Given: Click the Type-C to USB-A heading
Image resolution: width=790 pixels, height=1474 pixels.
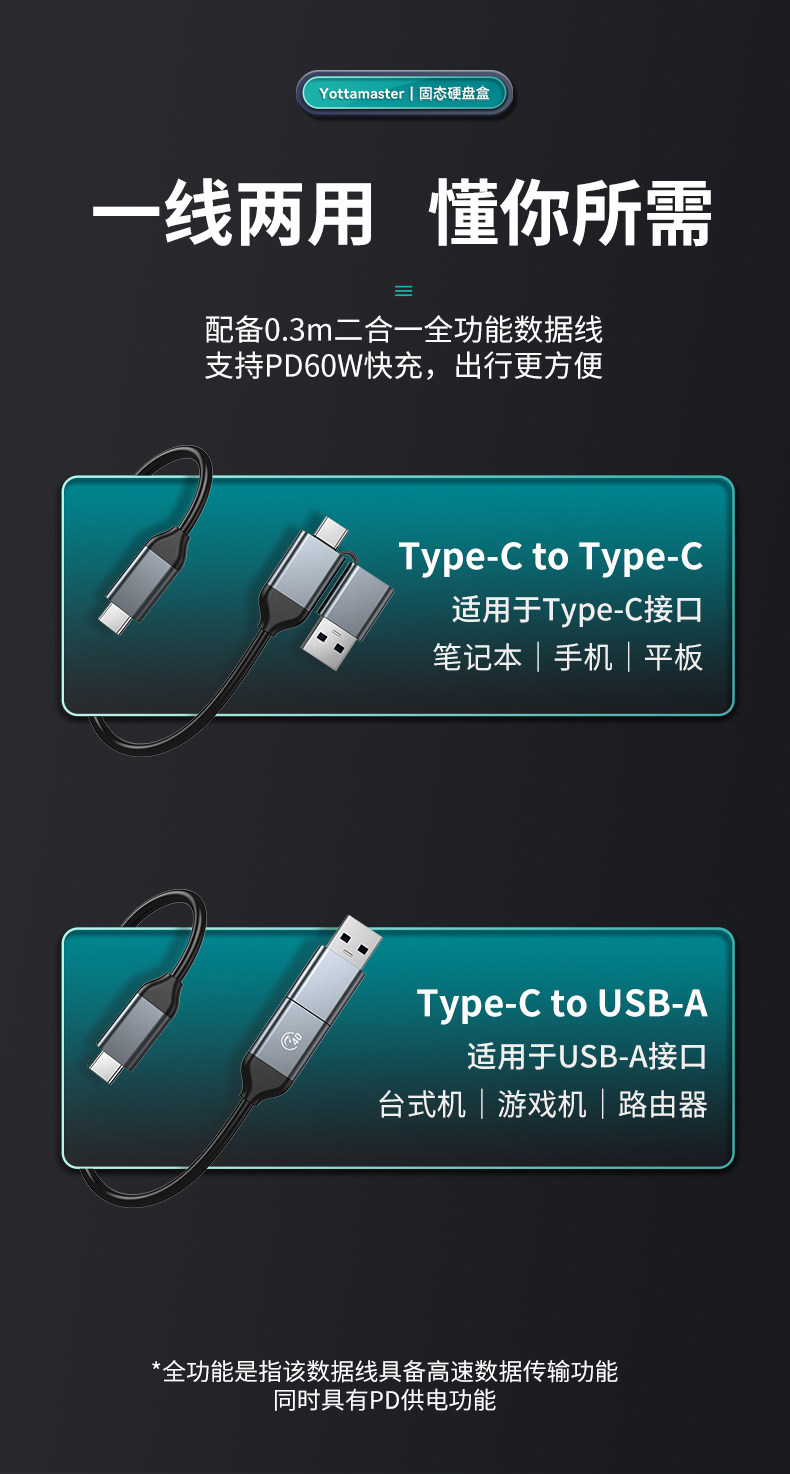Looking at the screenshot, I should point(562,1003).
